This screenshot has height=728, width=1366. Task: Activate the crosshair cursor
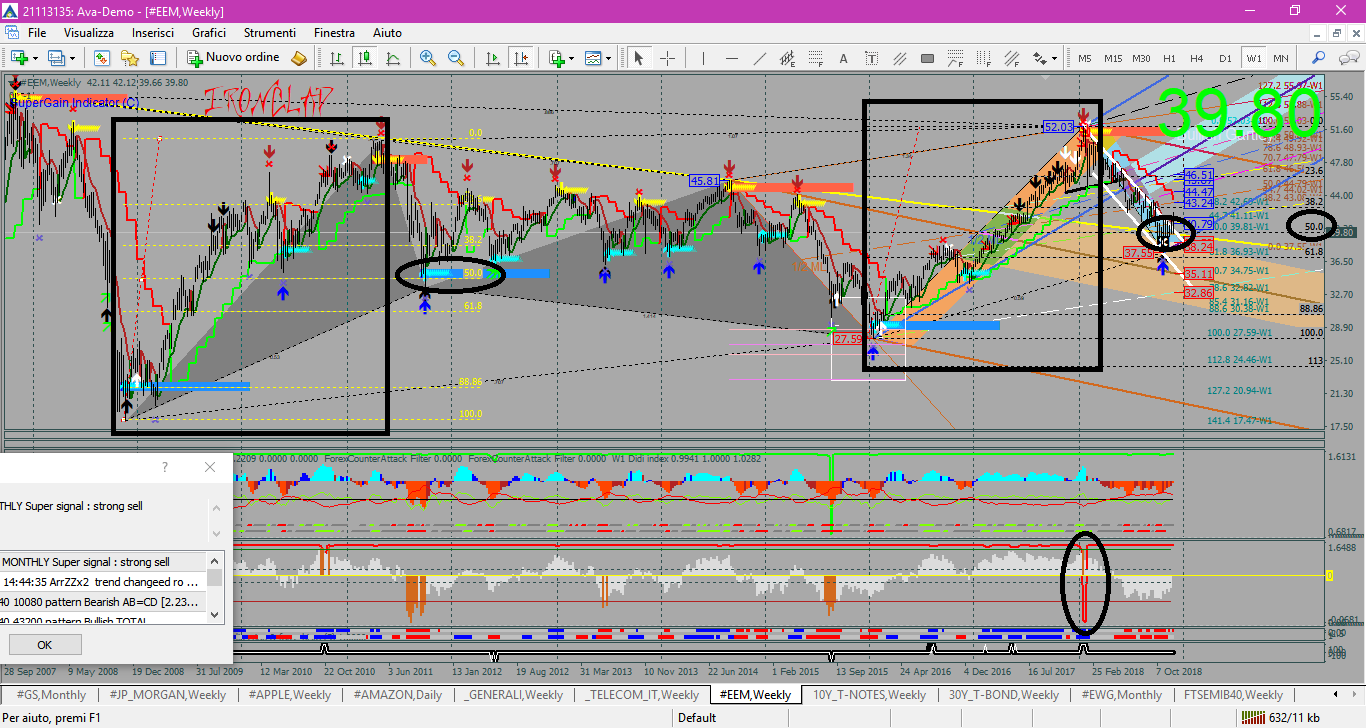pyautogui.click(x=667, y=58)
